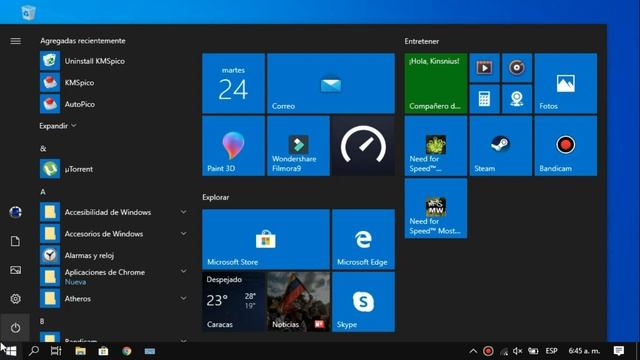Launch Need for Speed Most Wanted tile
Image resolution: width=640 pixels, height=360 pixels.
(x=436, y=208)
